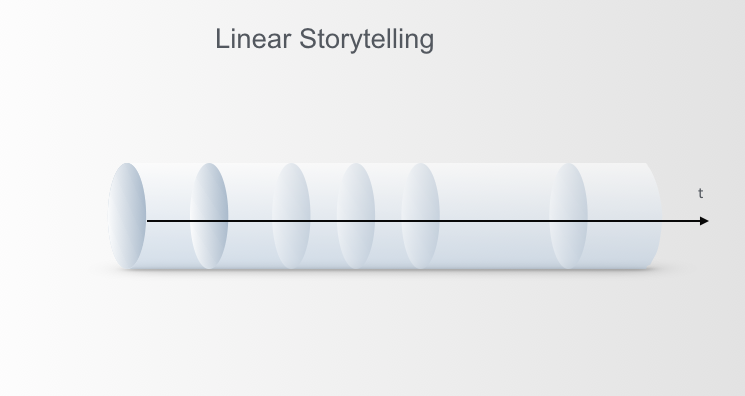Select the third disc in the cylinder

[291, 216]
